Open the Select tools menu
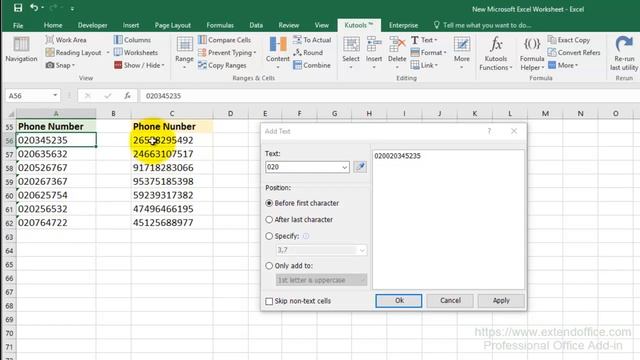Image resolution: width=640 pixels, height=360 pixels. 351,52
